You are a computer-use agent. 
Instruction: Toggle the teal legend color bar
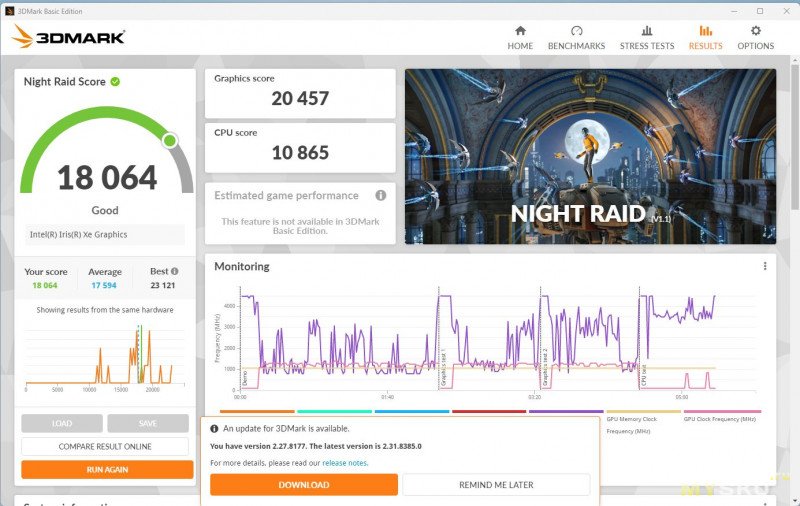coord(334,411)
